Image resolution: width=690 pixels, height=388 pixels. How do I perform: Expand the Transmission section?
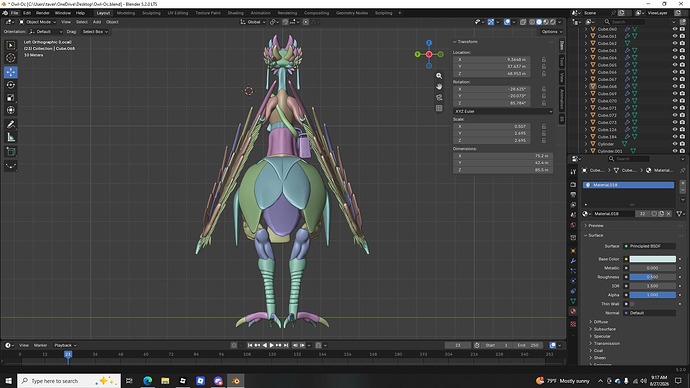point(606,344)
